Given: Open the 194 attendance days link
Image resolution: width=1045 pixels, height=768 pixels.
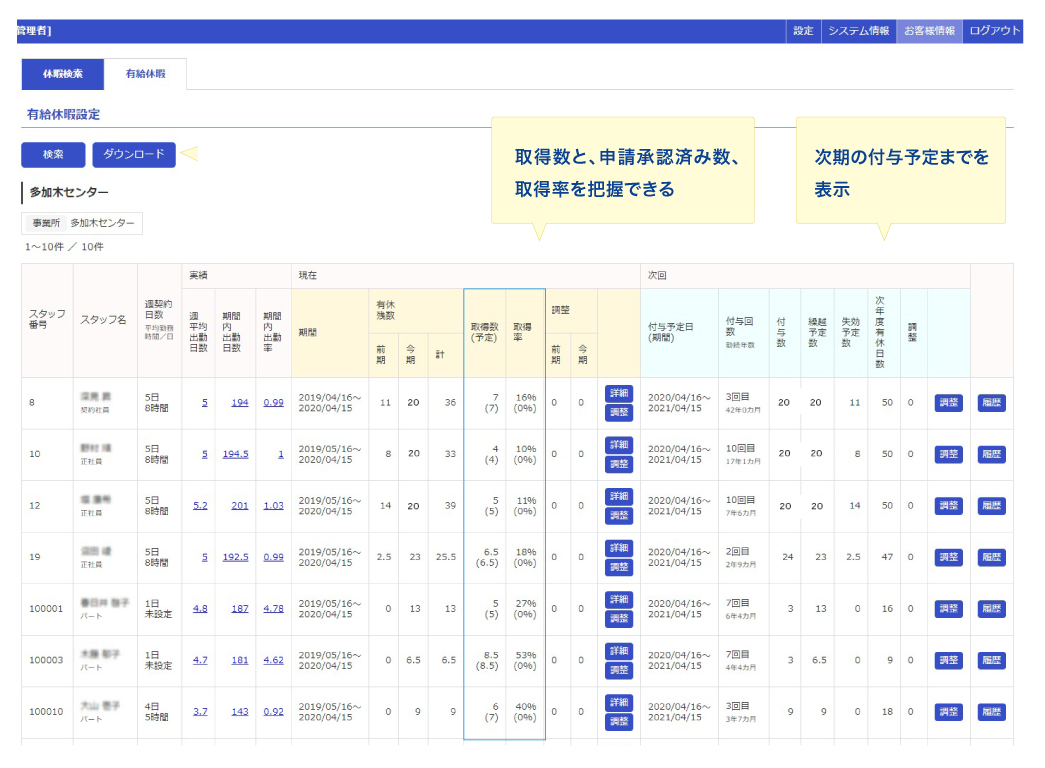Looking at the screenshot, I should tap(240, 403).
